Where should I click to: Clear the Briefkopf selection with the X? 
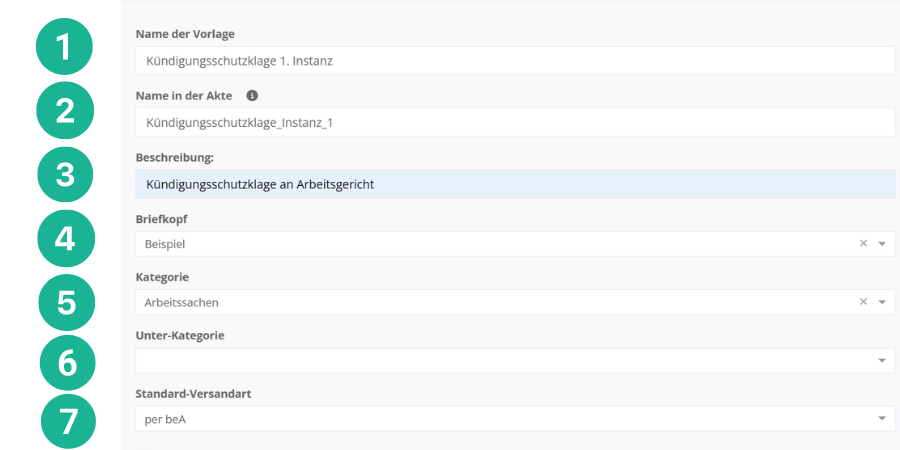[x=863, y=243]
